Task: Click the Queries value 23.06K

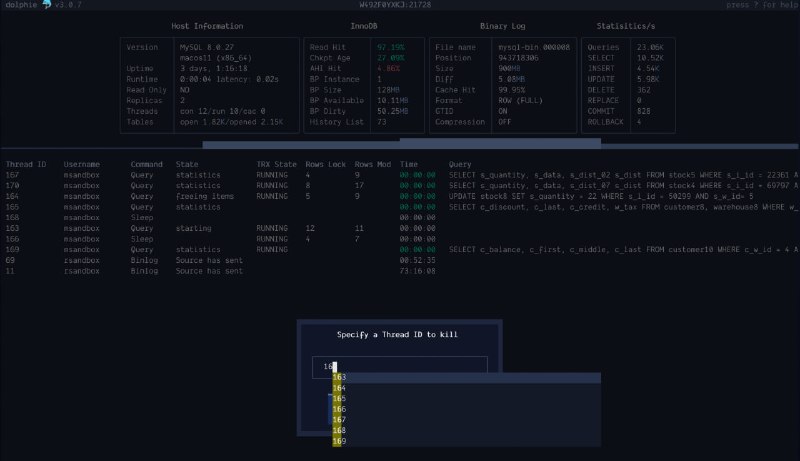Action: (650, 47)
